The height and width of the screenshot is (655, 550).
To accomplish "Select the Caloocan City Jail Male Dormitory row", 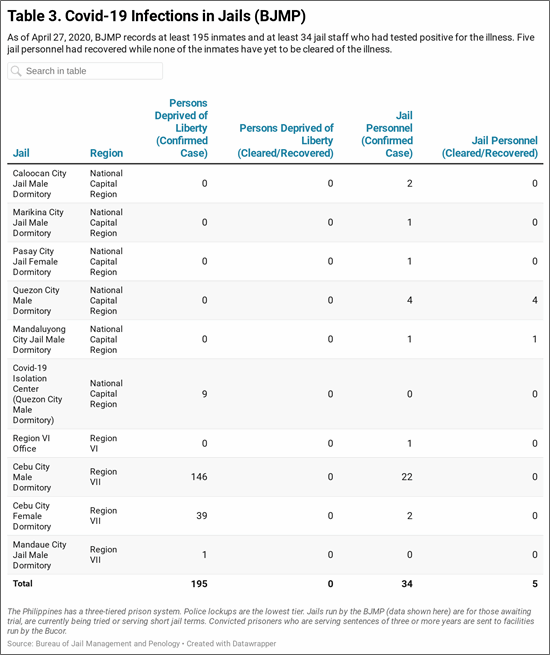I will tap(275, 183).
